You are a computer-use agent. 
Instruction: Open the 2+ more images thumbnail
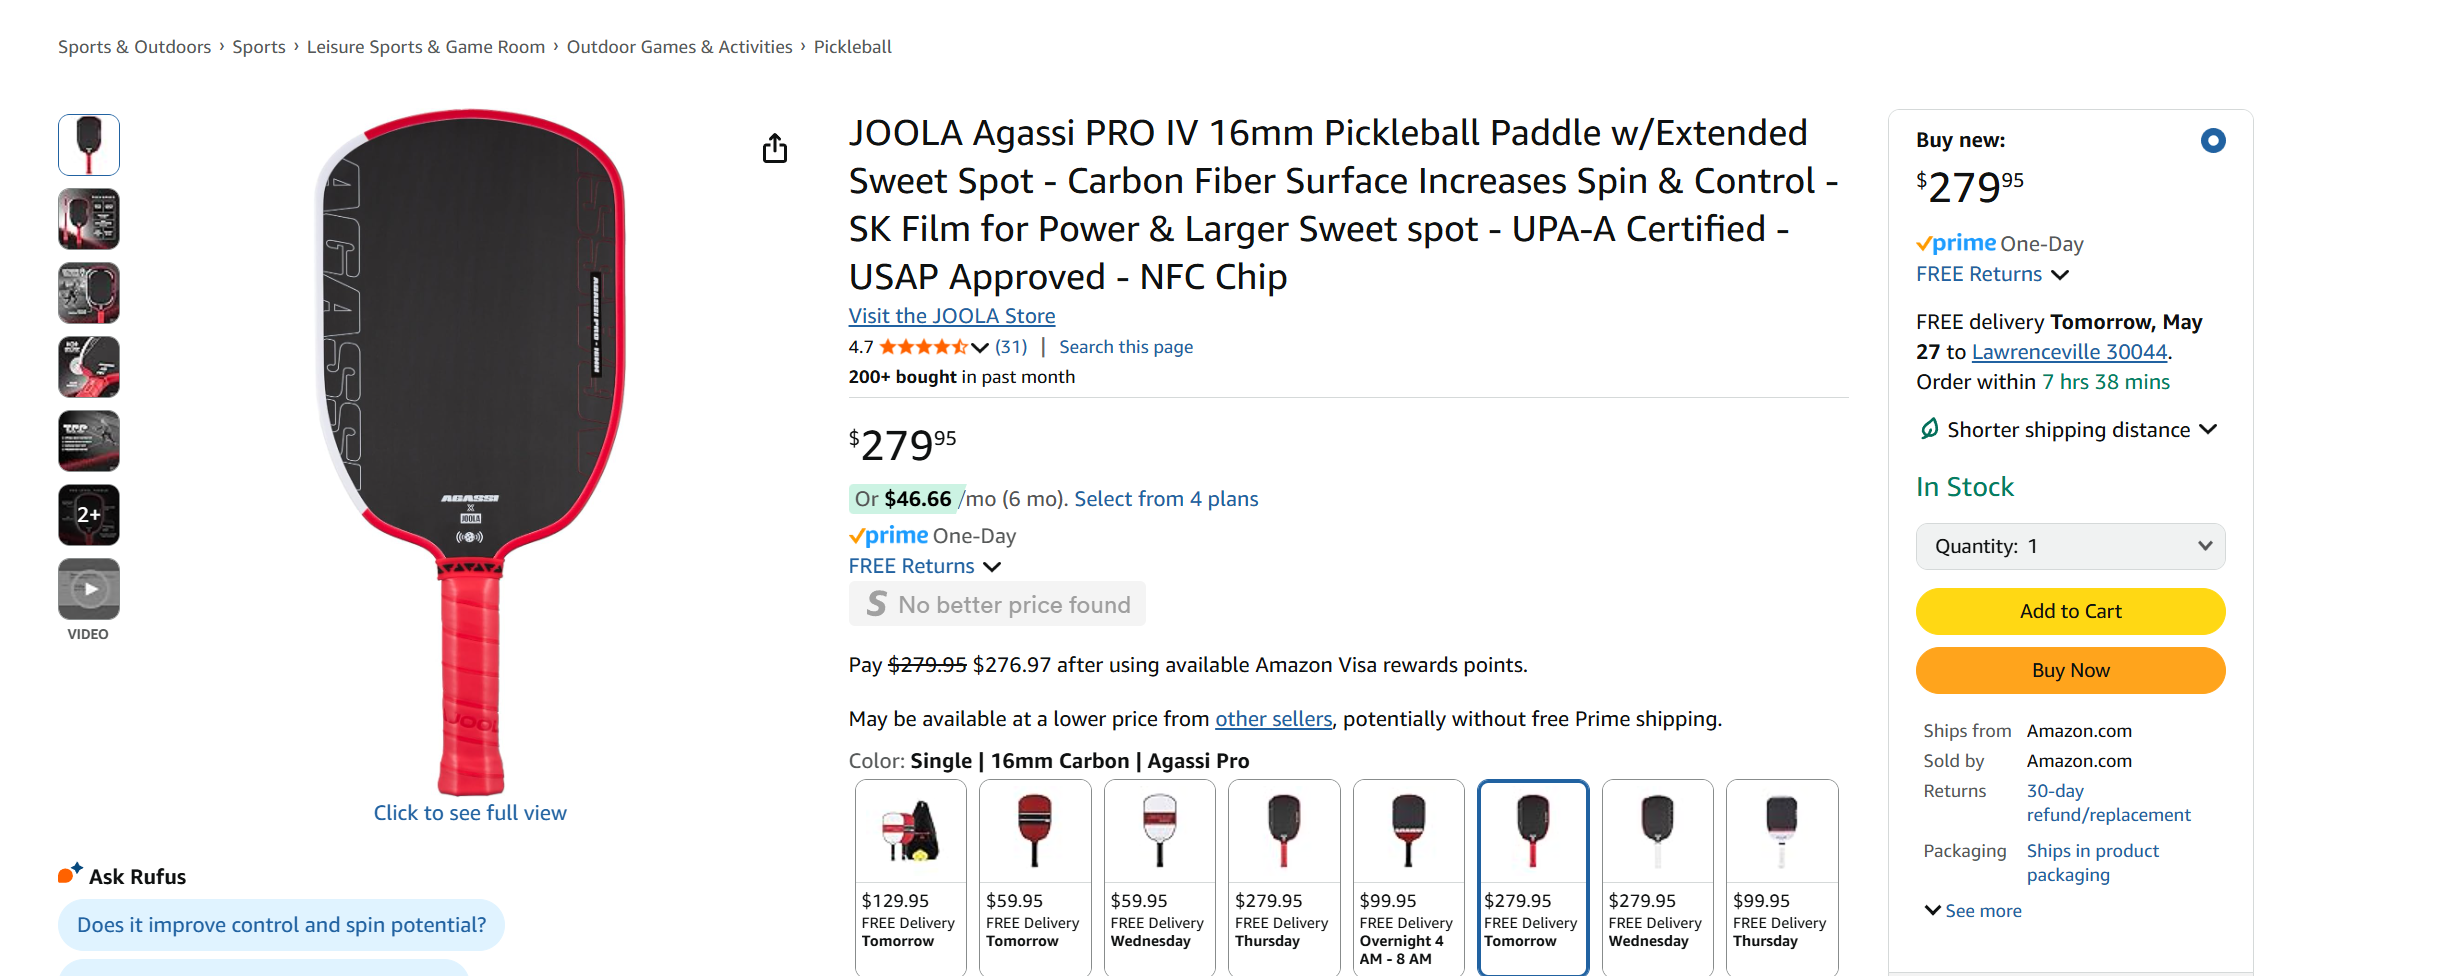pos(89,515)
